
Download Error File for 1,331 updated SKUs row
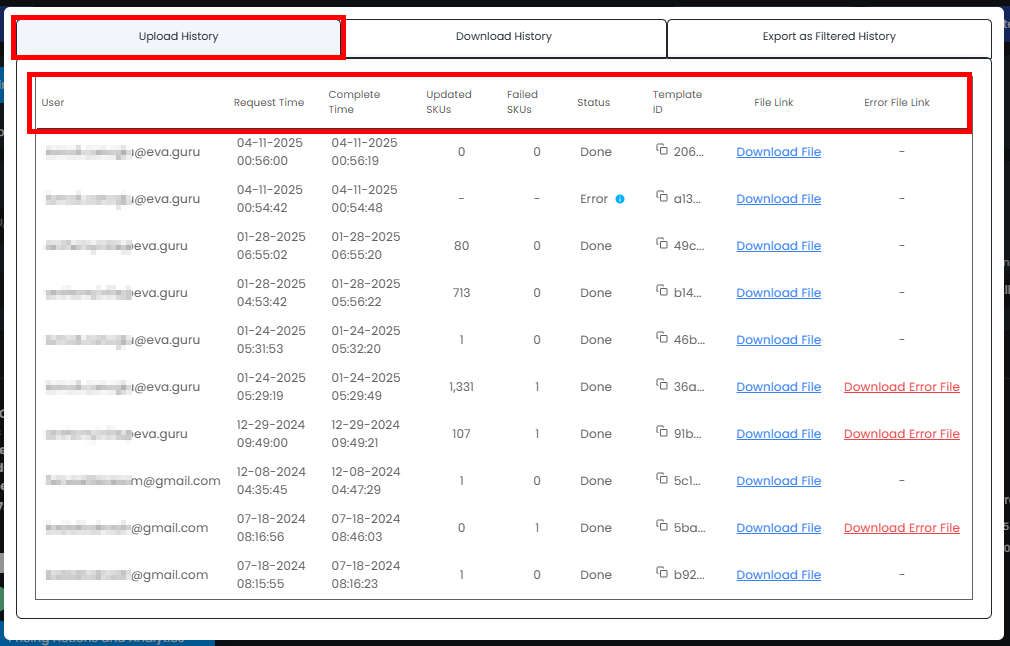point(902,387)
